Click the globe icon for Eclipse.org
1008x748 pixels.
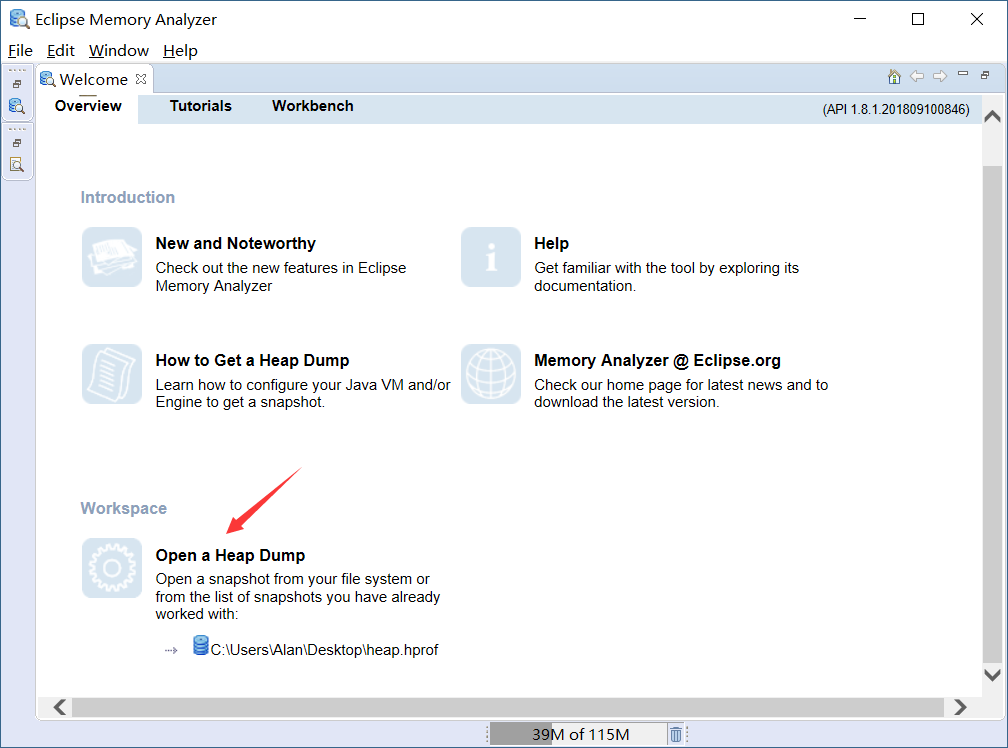click(x=491, y=373)
